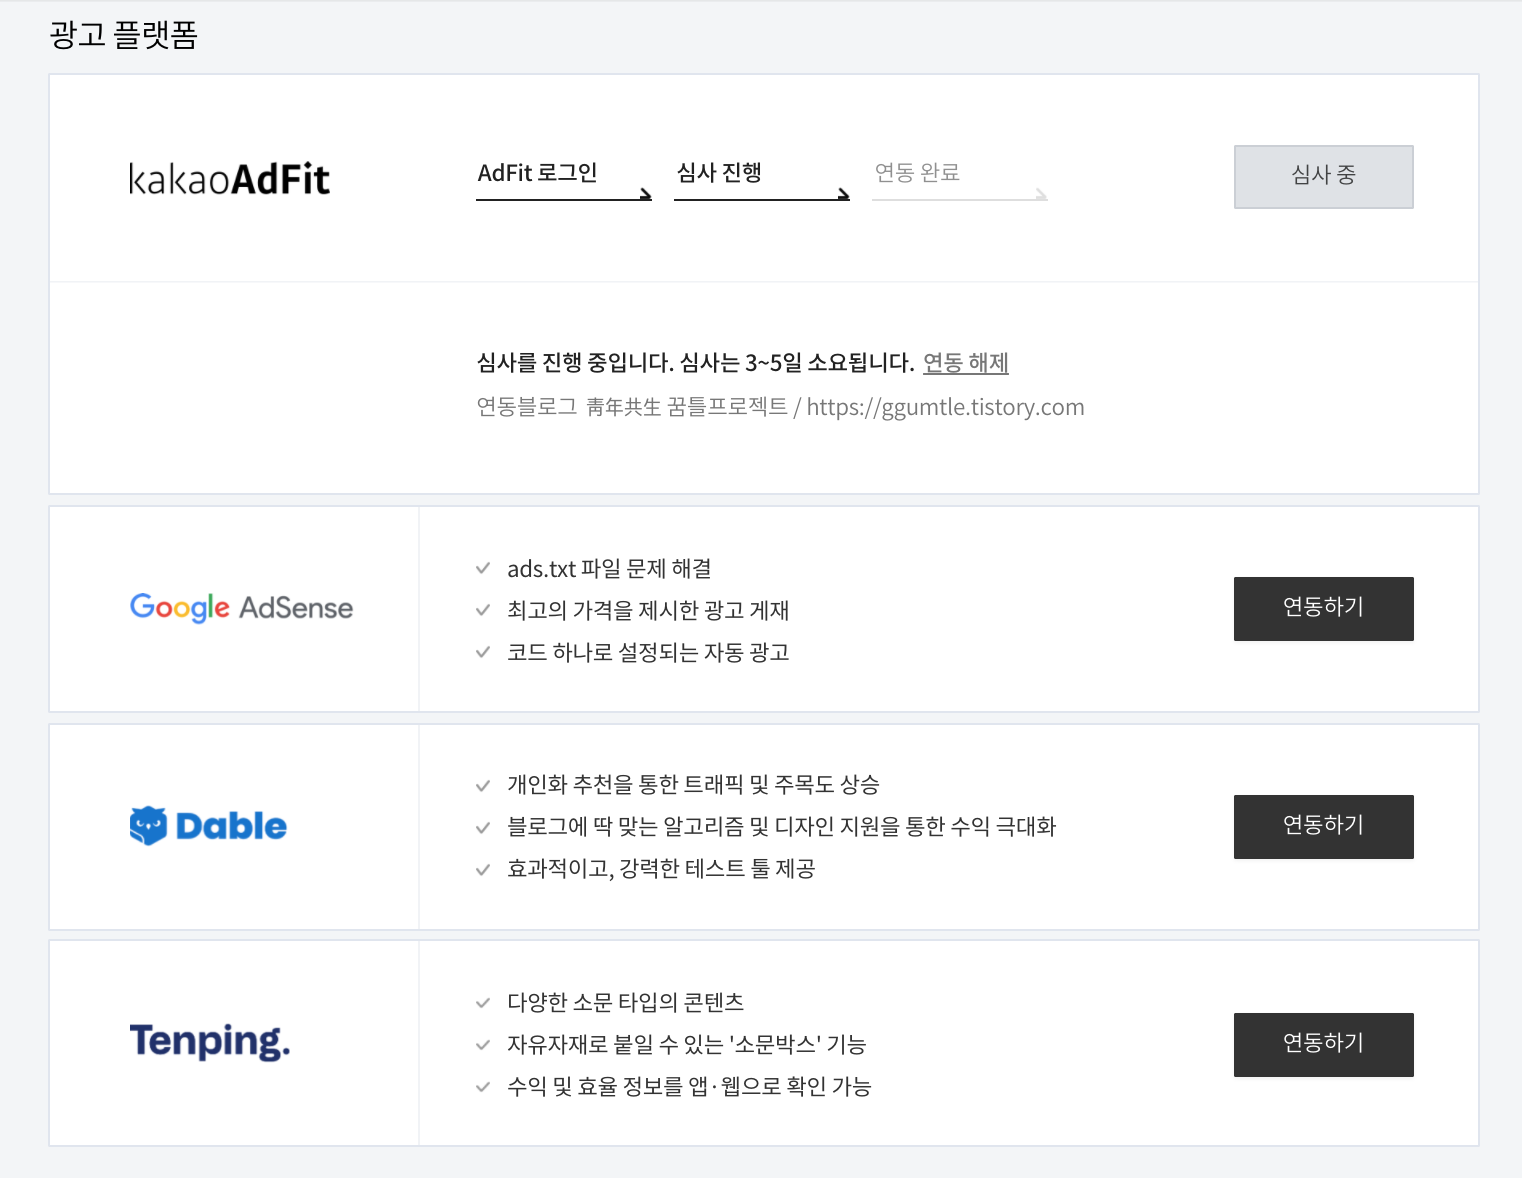Click the ggumtle.tistory.com blog URL text
Screen dimensions: 1522x1178
pos(945,407)
